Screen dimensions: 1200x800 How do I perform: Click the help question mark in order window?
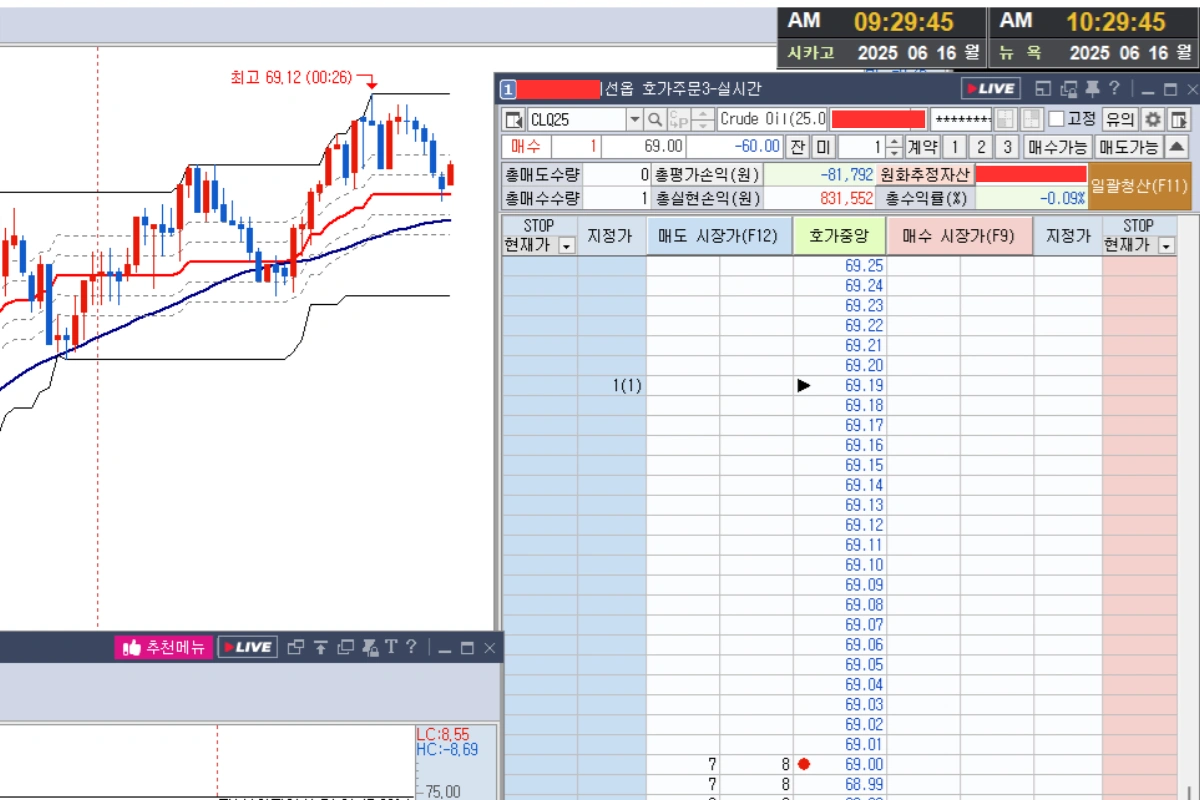coord(1114,89)
